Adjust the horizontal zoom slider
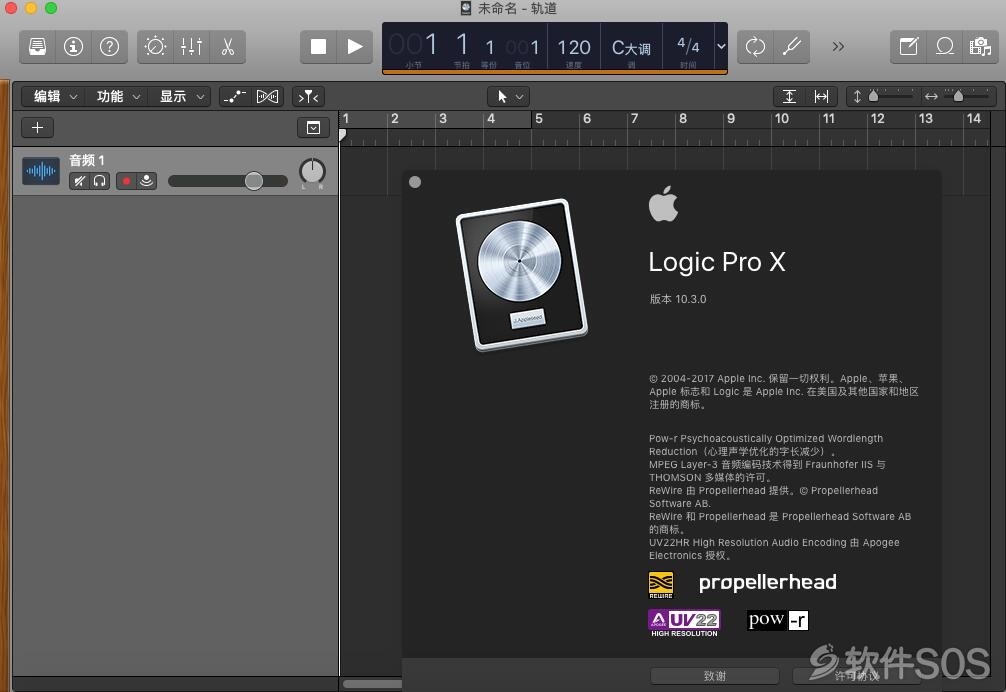The height and width of the screenshot is (692, 1006). (x=959, y=96)
